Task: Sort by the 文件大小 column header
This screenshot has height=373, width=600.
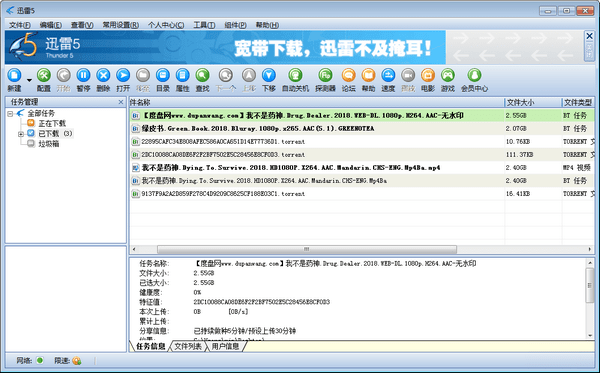Action: 533,103
